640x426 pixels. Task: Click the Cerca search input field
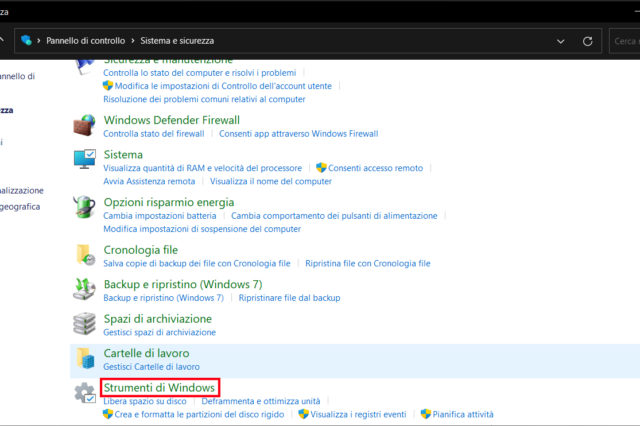626,41
